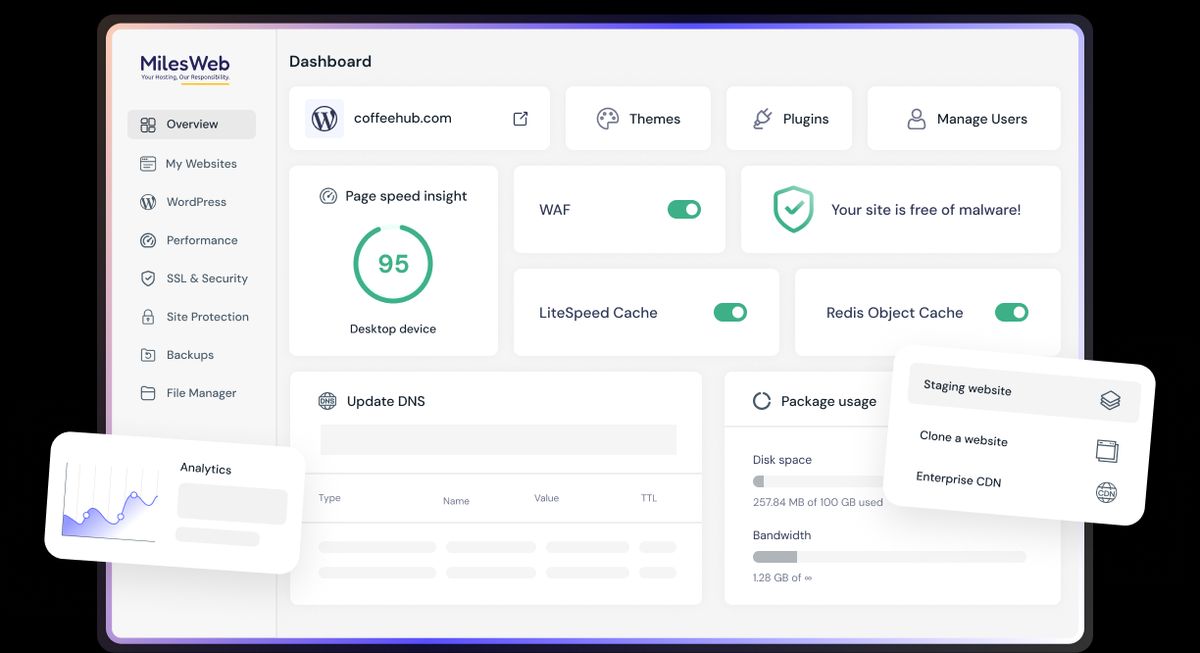
Task: Open the Themes button
Action: (x=638, y=119)
